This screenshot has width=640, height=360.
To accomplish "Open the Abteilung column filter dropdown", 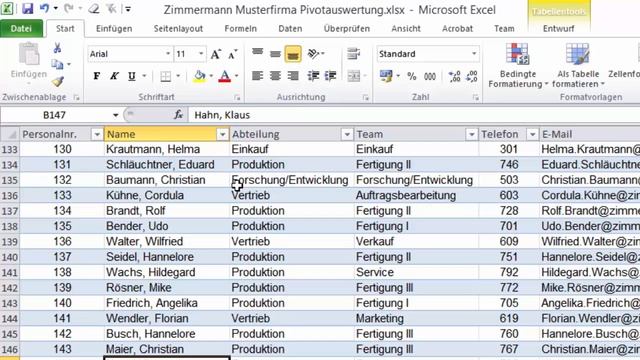I will (347, 134).
